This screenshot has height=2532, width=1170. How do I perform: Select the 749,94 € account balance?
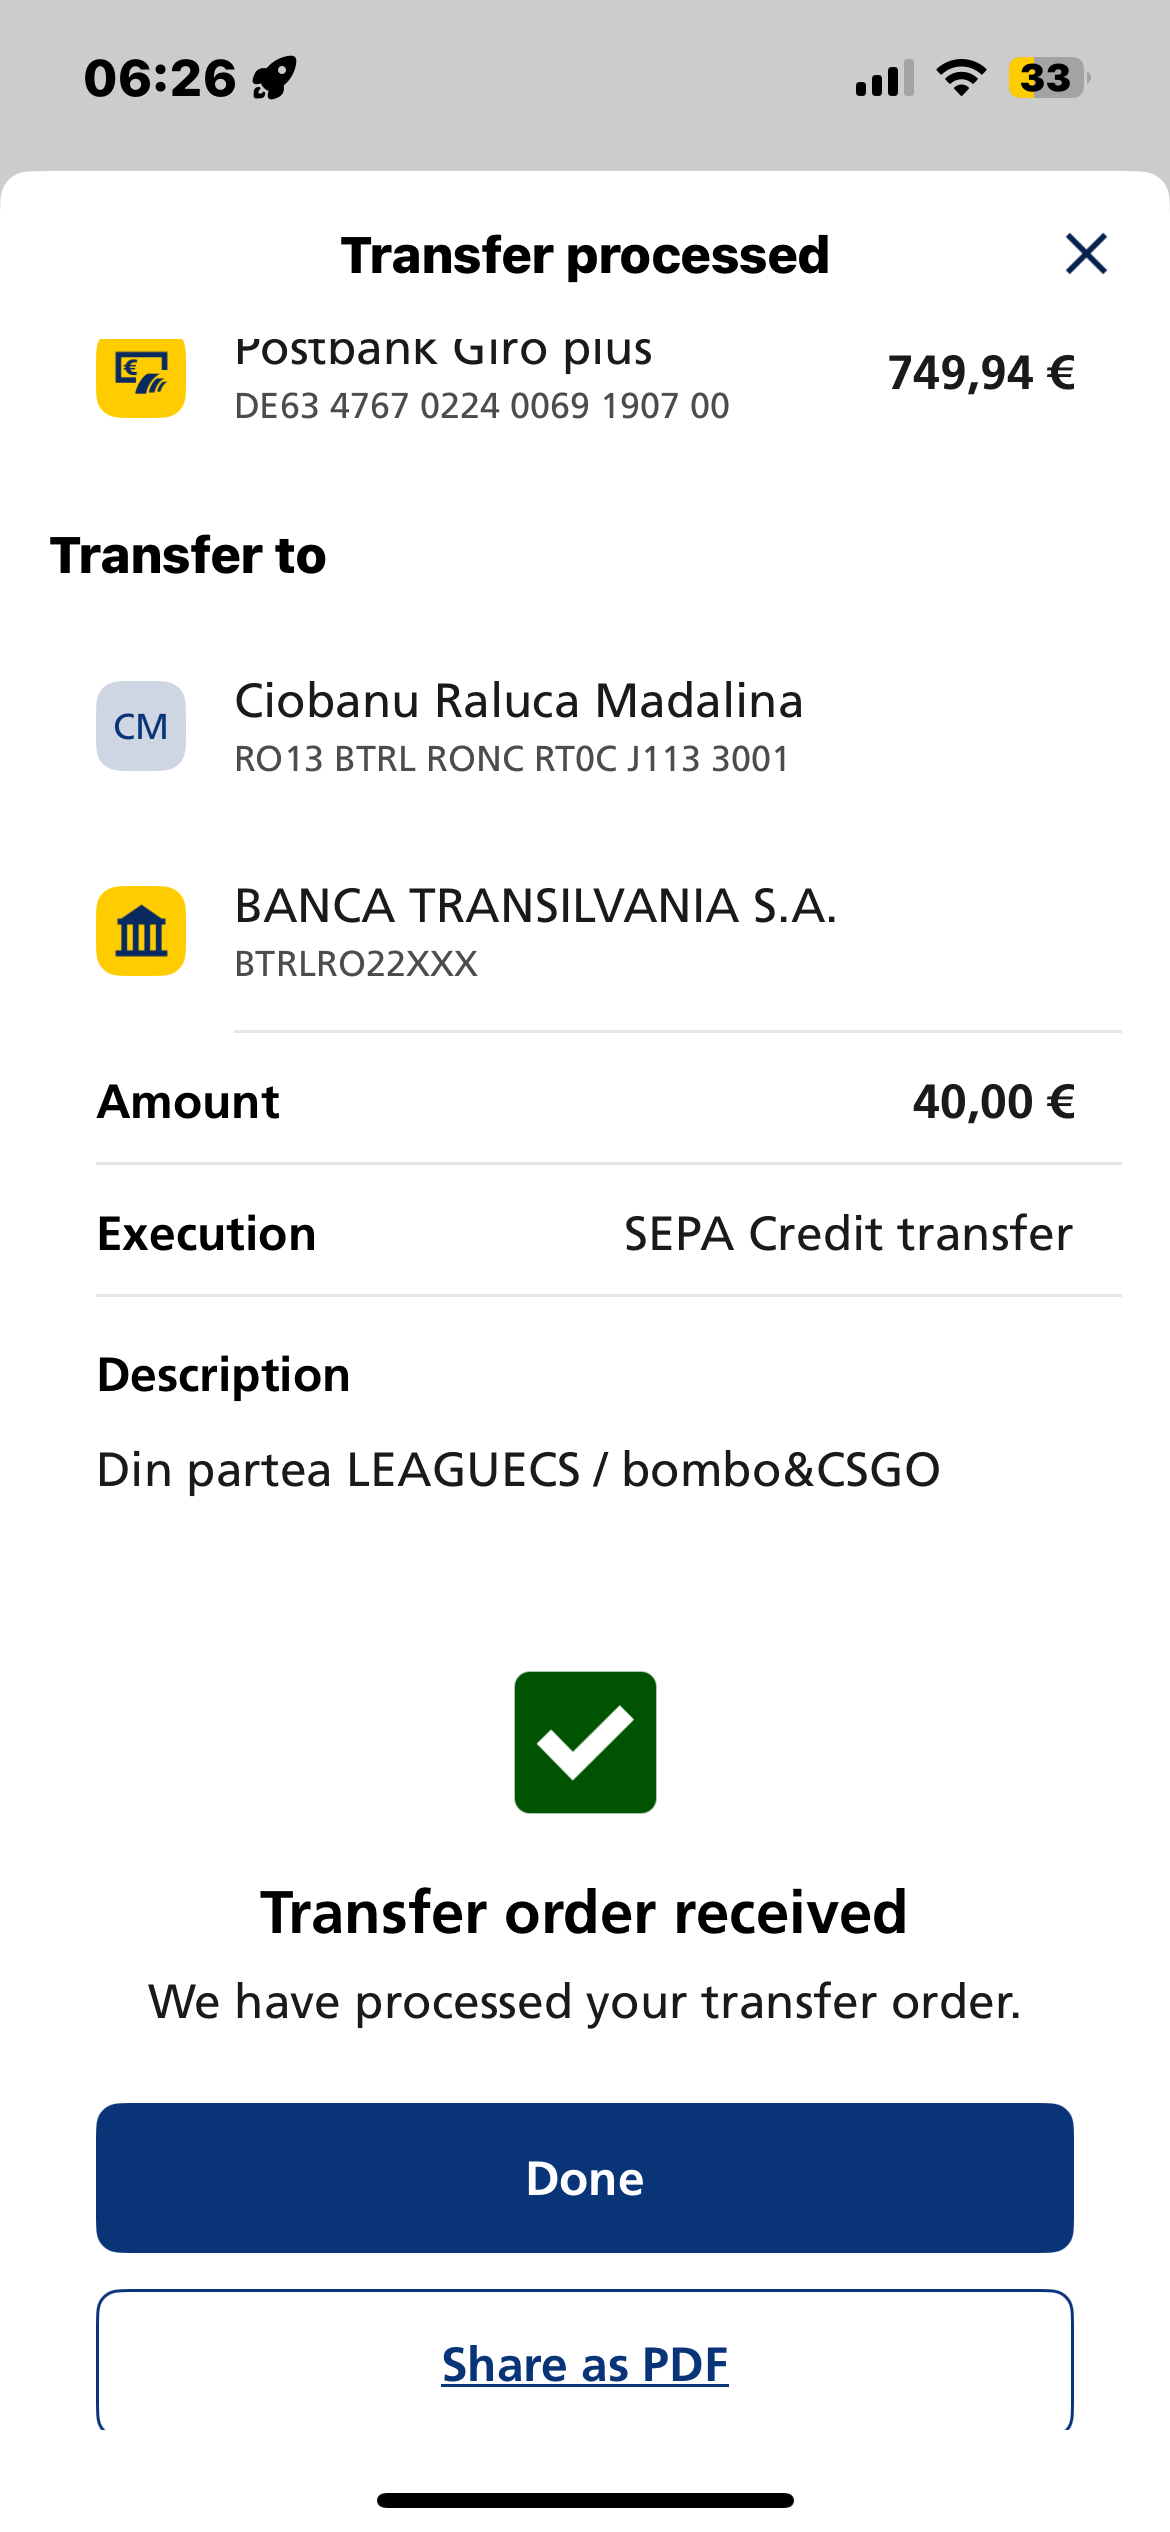[x=981, y=373]
